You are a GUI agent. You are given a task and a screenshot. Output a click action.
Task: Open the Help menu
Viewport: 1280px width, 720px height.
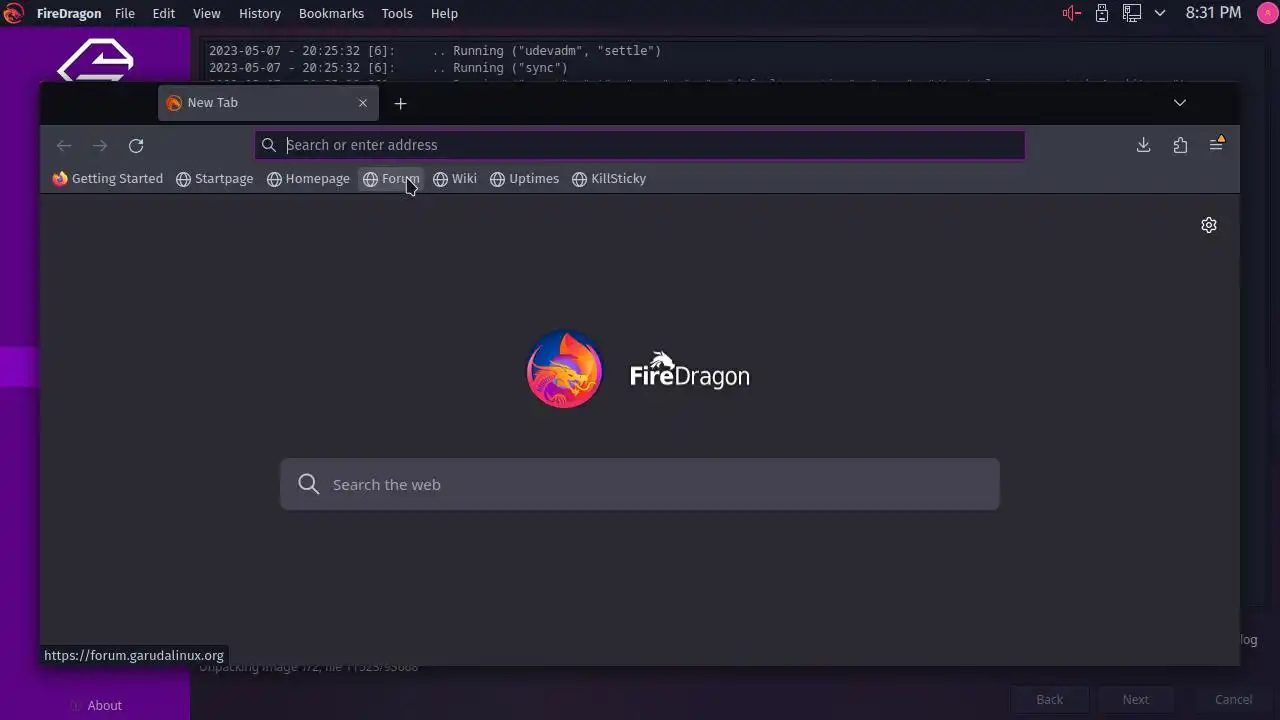tap(444, 13)
